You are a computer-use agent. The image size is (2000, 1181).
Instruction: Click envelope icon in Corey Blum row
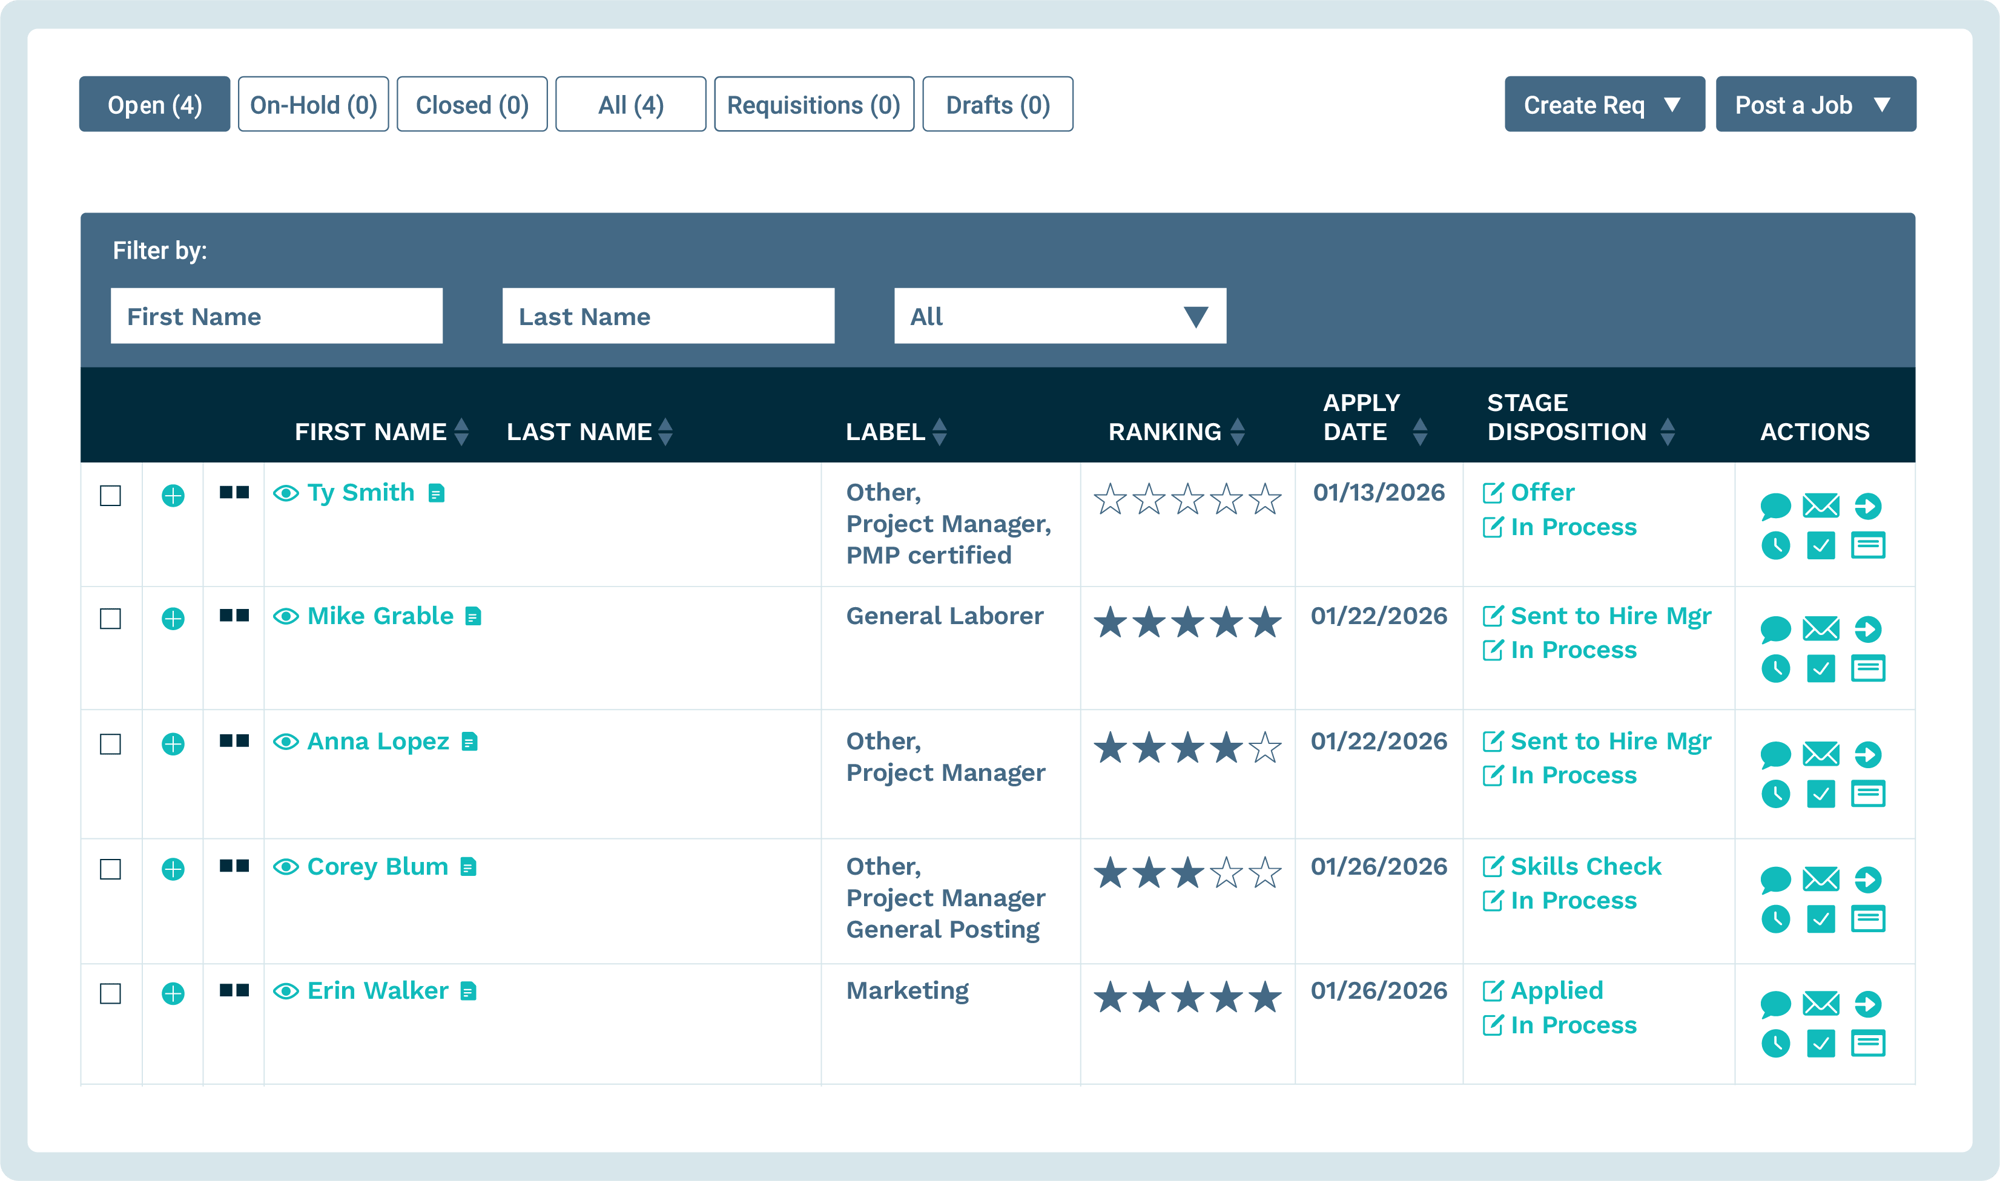click(1821, 878)
